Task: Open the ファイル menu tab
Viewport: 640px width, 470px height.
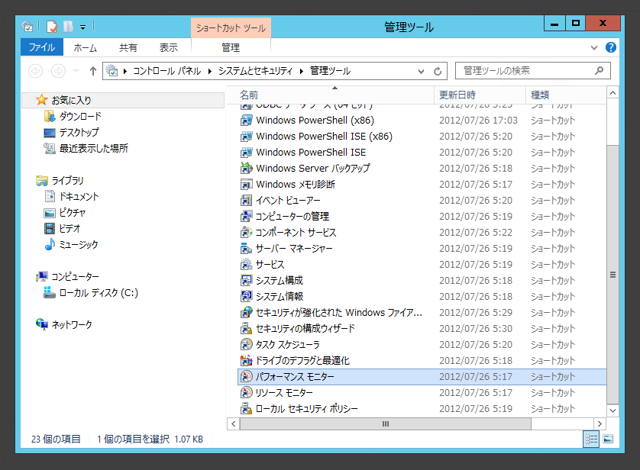Action: [x=42, y=47]
